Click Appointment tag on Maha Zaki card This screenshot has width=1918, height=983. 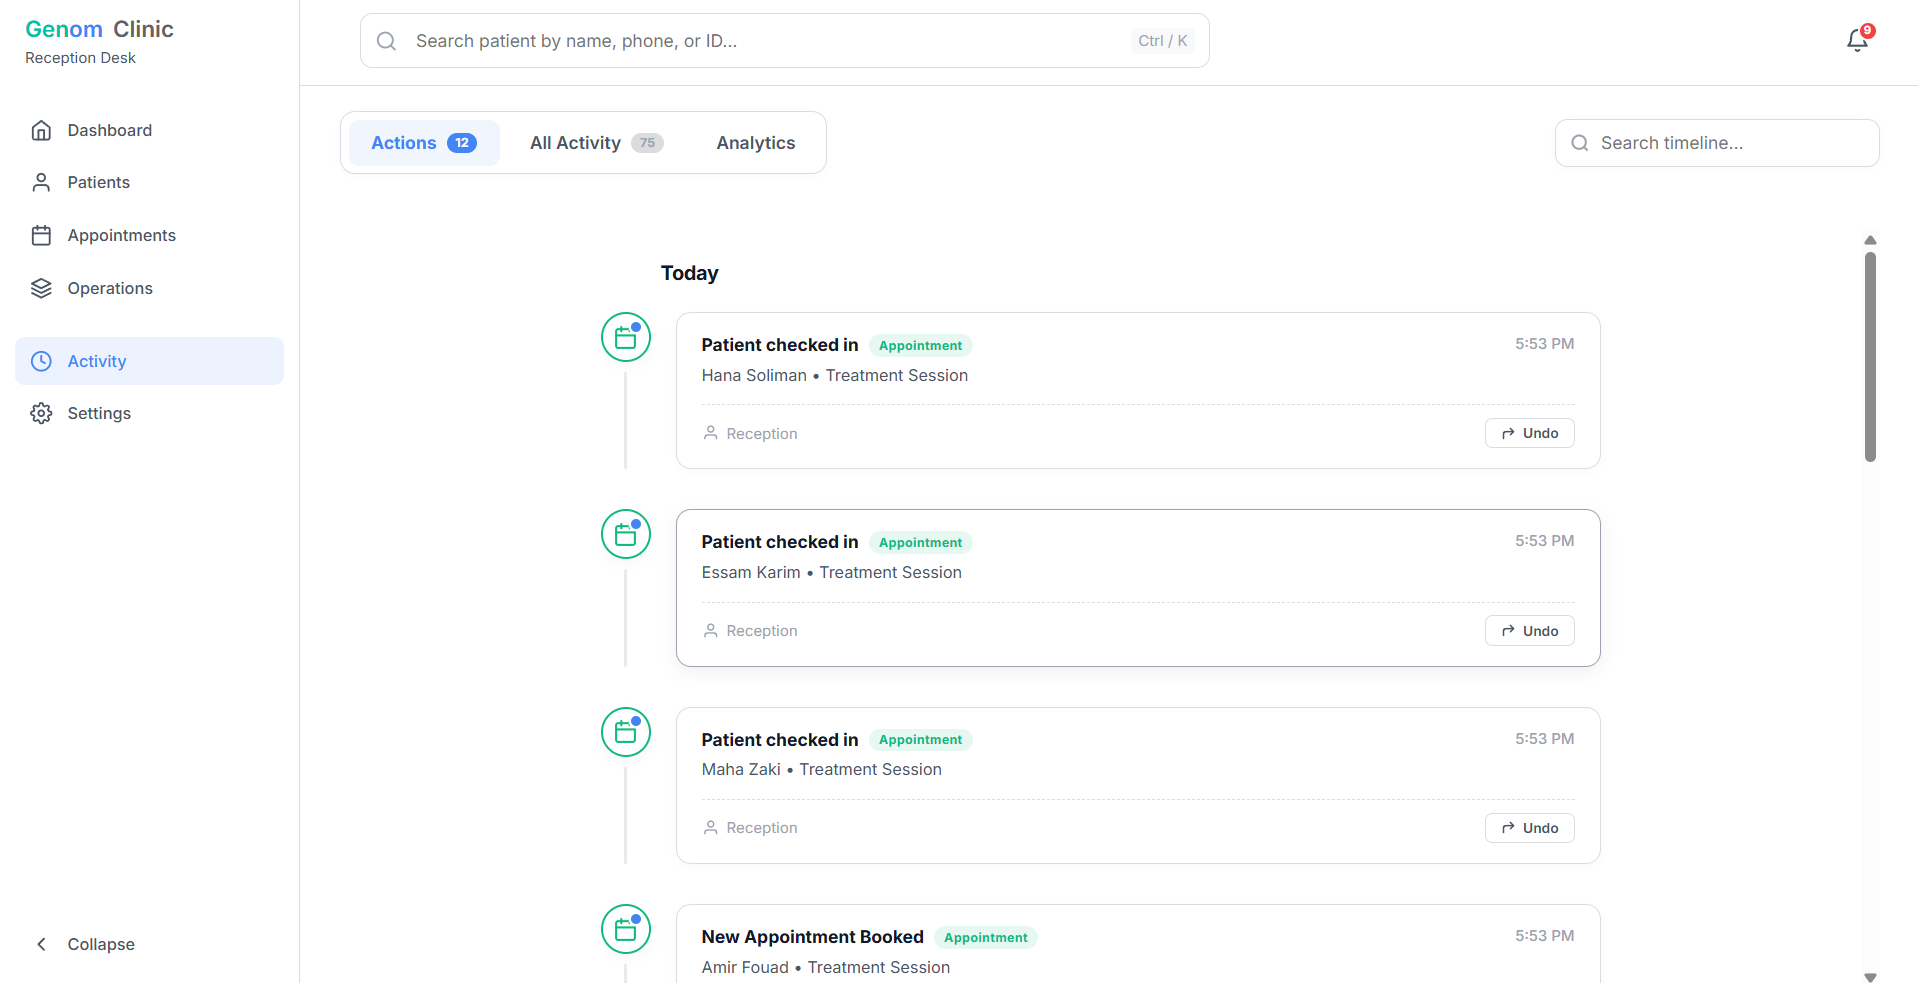pos(920,740)
